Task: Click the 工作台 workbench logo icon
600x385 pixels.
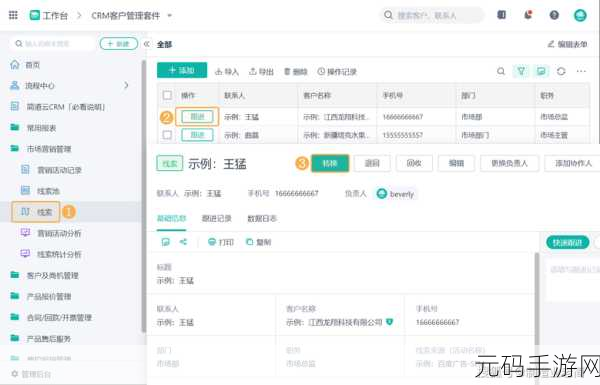Action: pyautogui.click(x=35, y=15)
